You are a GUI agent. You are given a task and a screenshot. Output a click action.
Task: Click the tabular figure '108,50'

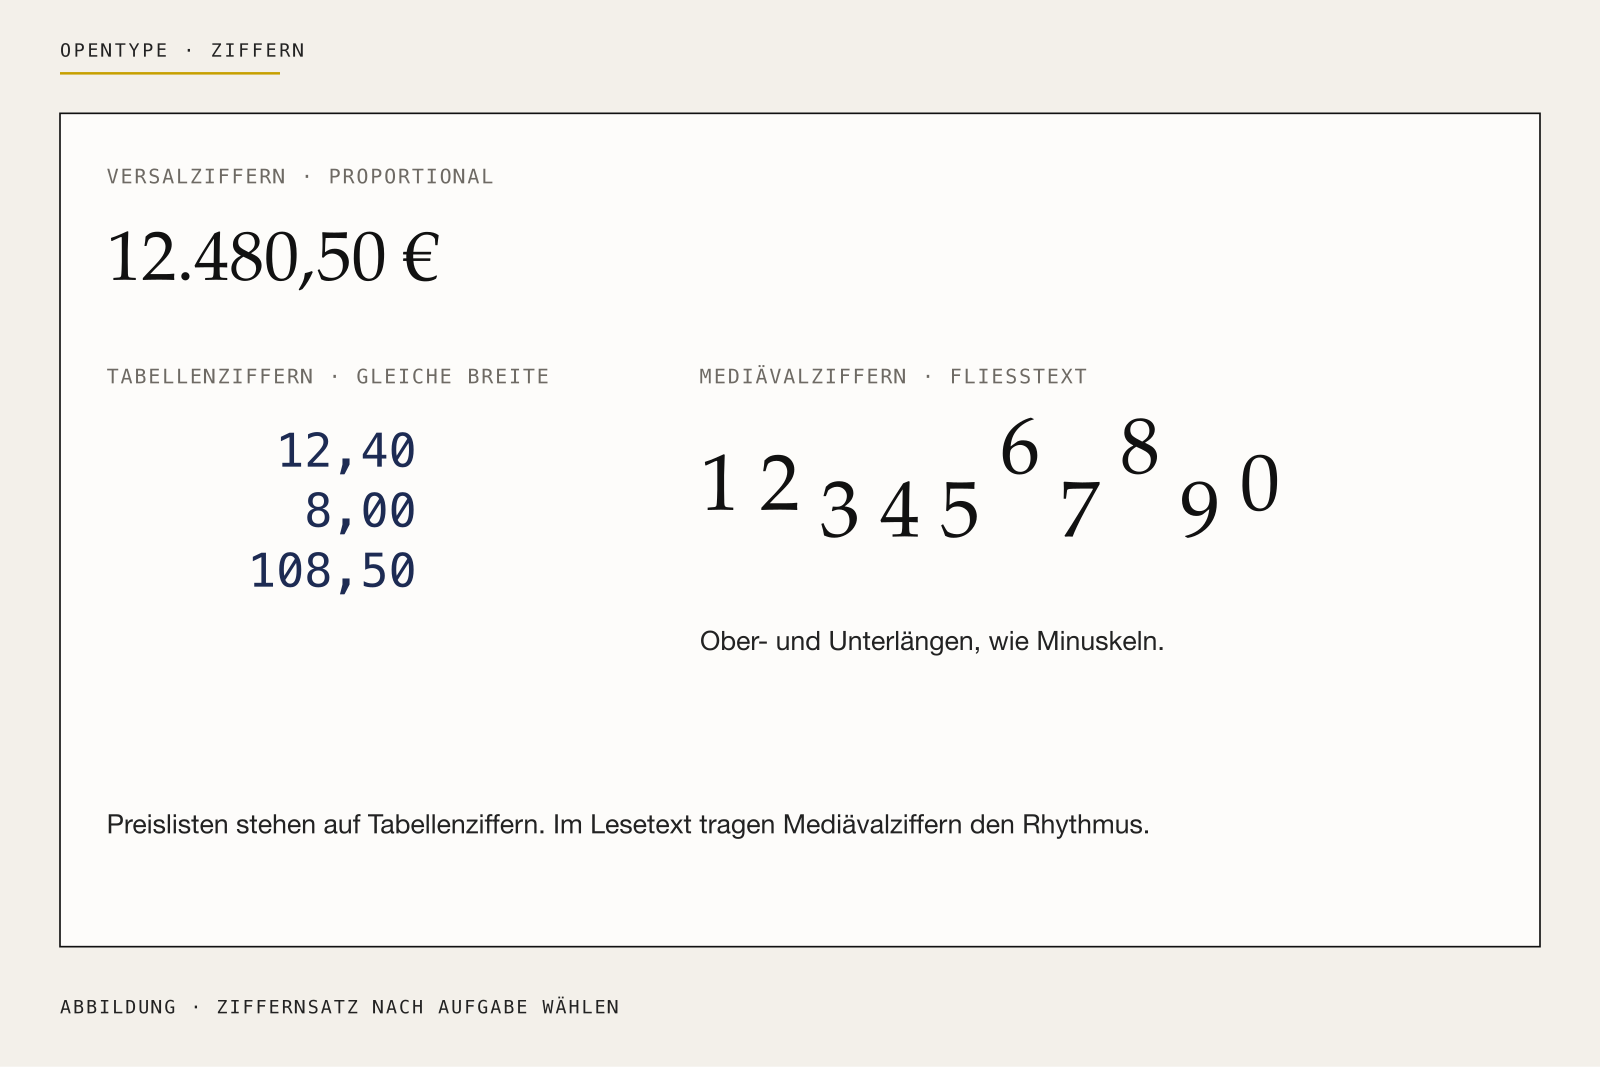(332, 571)
